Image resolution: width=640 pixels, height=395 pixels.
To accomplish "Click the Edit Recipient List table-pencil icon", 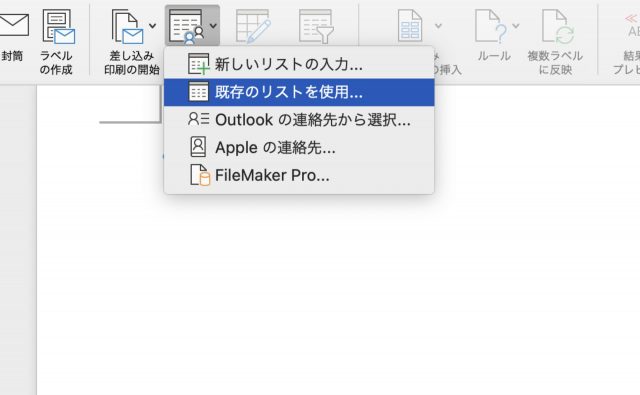I will click(x=253, y=27).
